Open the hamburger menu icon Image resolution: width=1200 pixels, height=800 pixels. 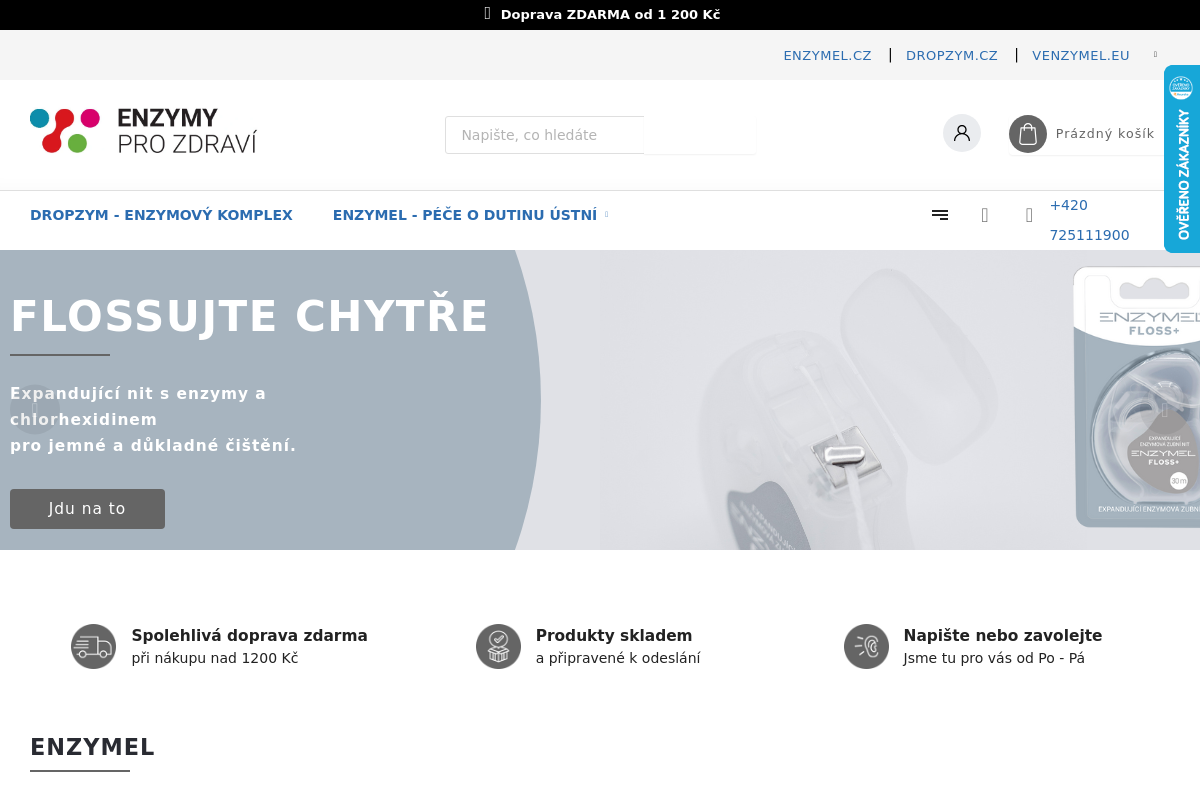pos(940,214)
